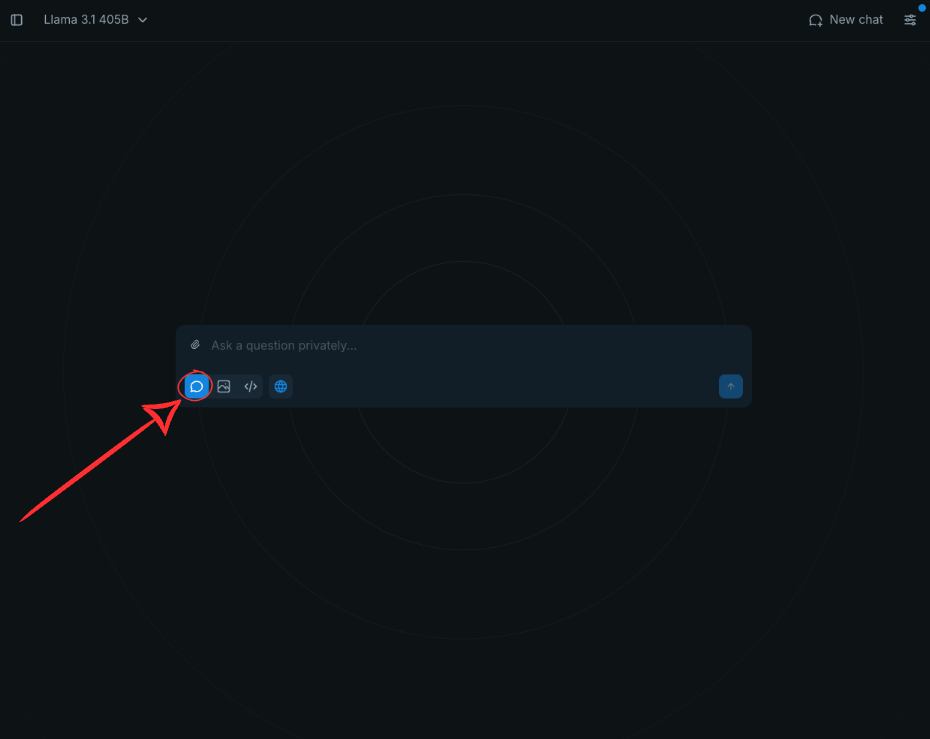Click the picture icon in the prompt box
This screenshot has width=930, height=739.
point(224,386)
